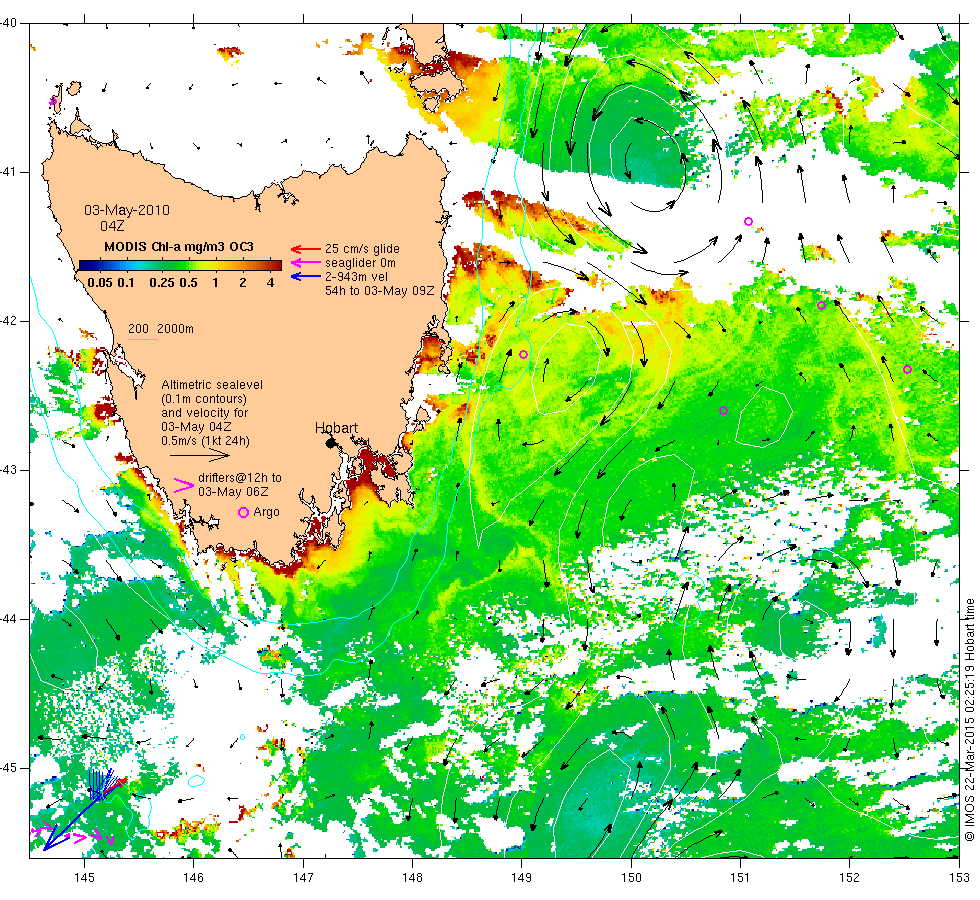Click the MODIS chlorophyll color bar

click(180, 265)
